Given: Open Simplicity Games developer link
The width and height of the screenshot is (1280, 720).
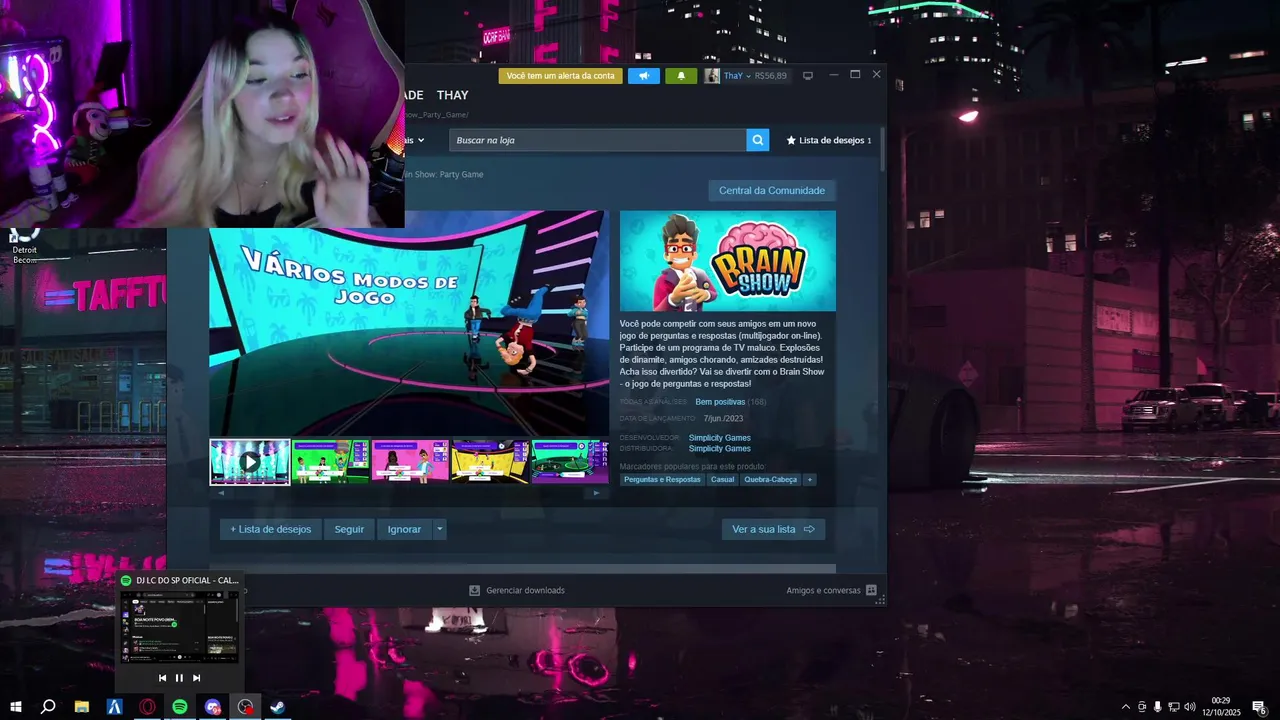Looking at the screenshot, I should [720, 438].
